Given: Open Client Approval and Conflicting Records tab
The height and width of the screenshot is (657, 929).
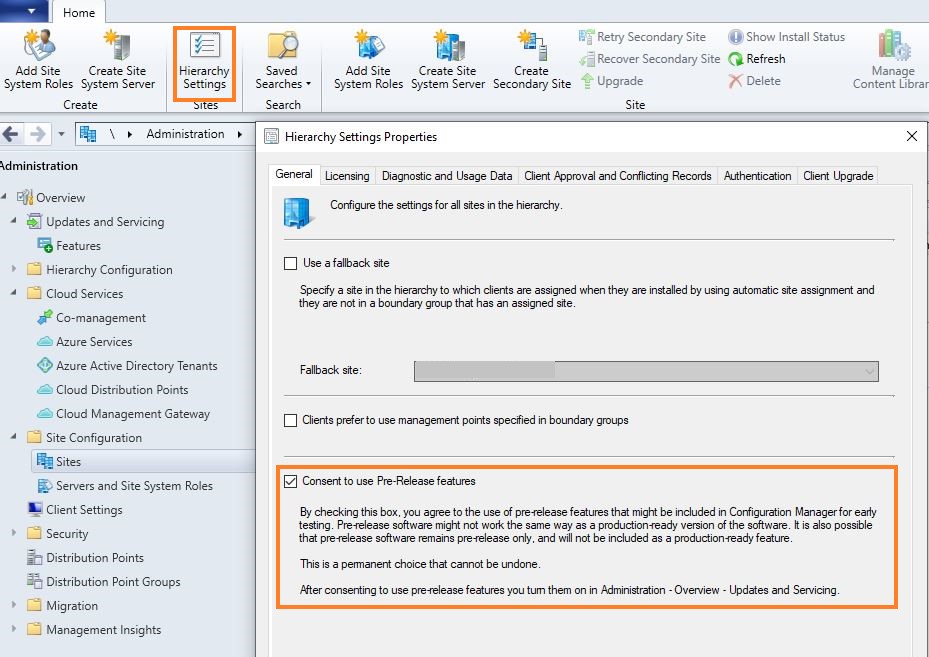Looking at the screenshot, I should coord(618,176).
